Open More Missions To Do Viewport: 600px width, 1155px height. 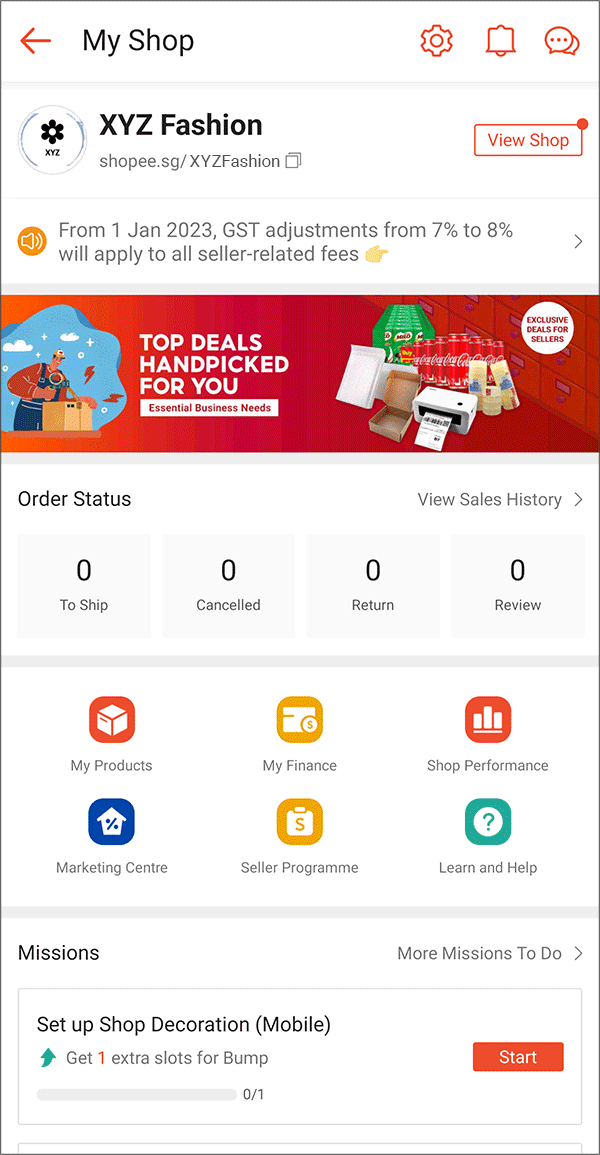(x=490, y=953)
